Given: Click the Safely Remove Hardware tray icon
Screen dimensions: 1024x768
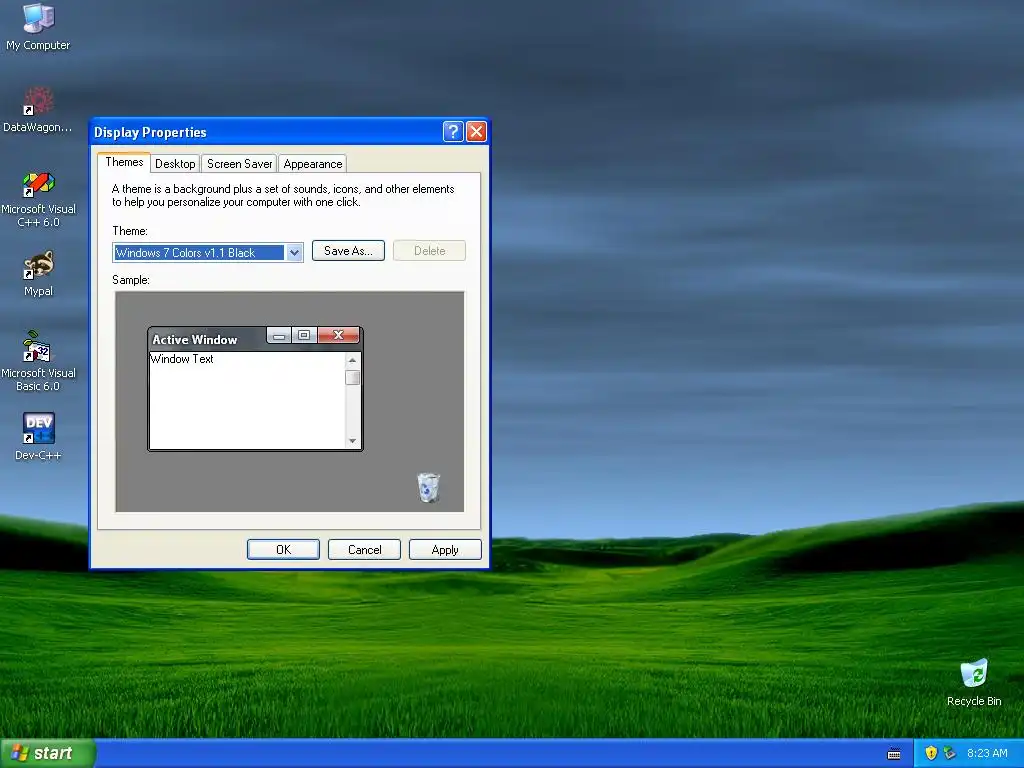Looking at the screenshot, I should click(x=949, y=753).
